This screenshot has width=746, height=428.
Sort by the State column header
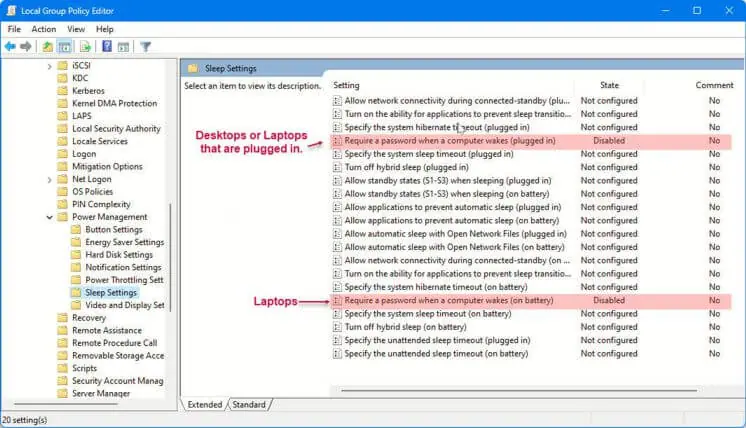pos(609,86)
